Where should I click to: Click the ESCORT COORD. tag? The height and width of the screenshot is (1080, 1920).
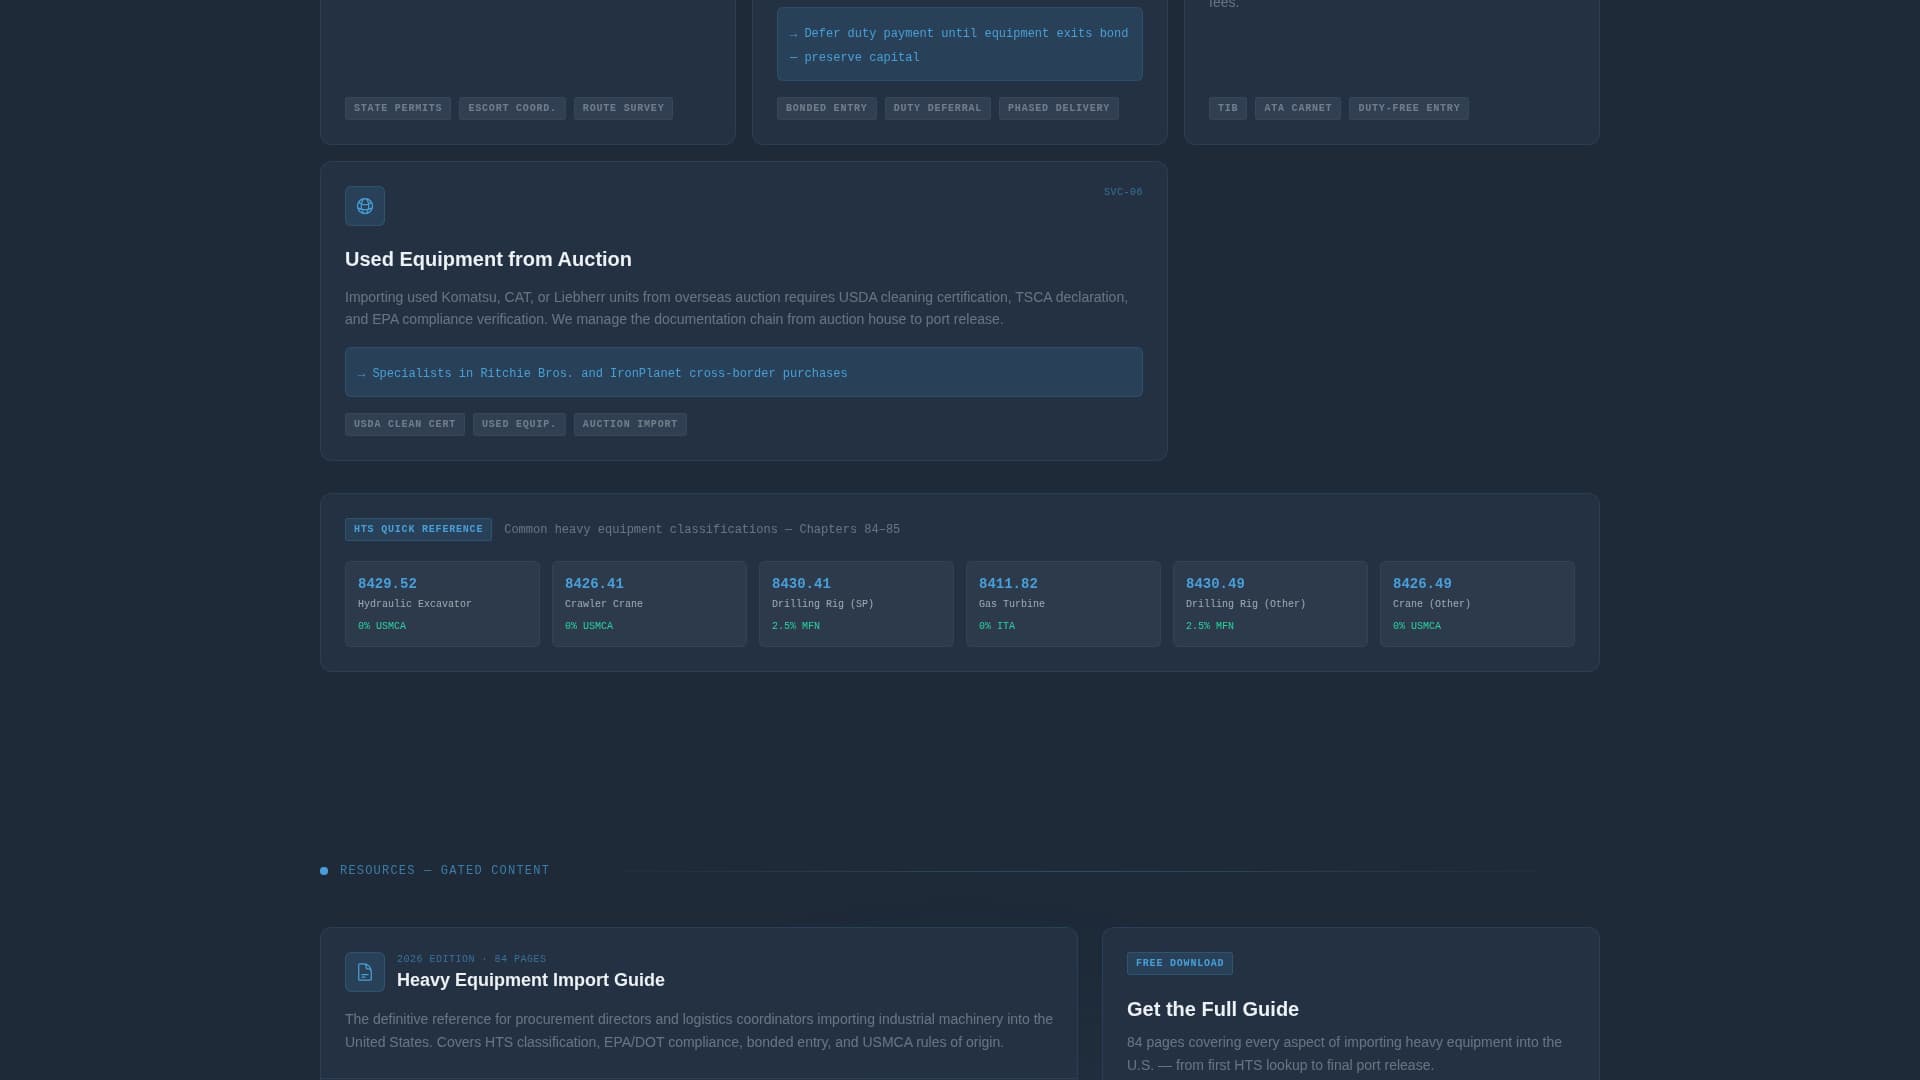pos(512,108)
